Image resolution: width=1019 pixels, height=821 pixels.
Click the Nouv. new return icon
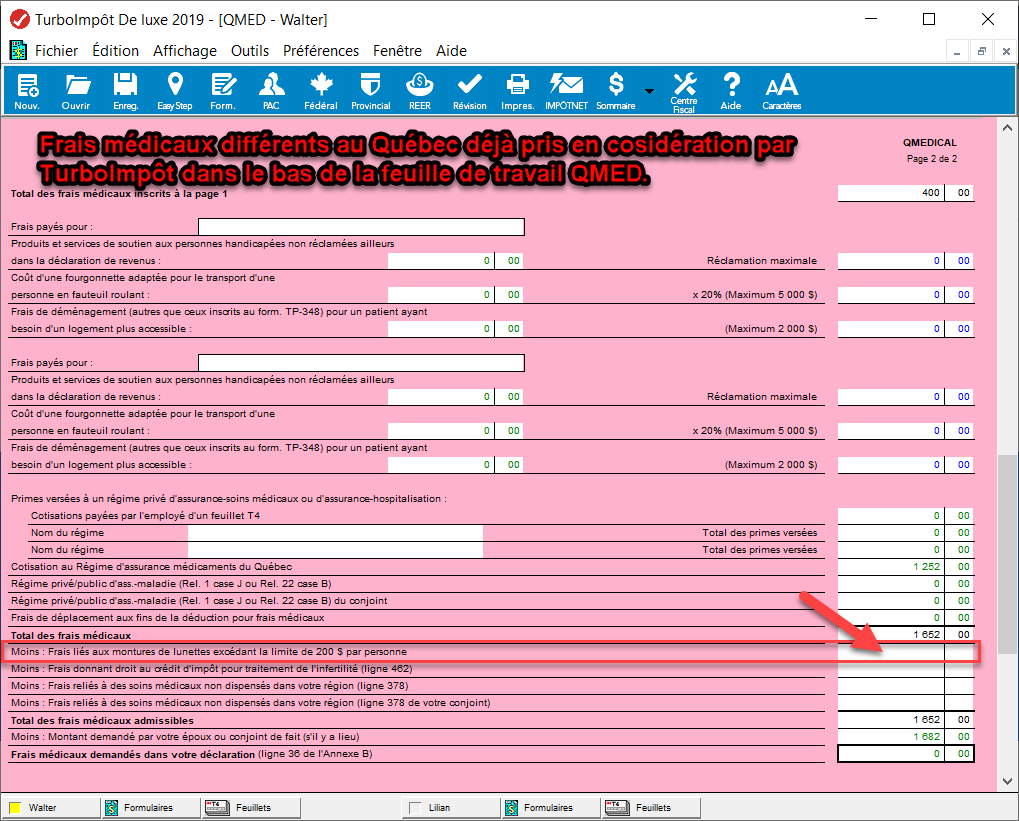(x=27, y=91)
